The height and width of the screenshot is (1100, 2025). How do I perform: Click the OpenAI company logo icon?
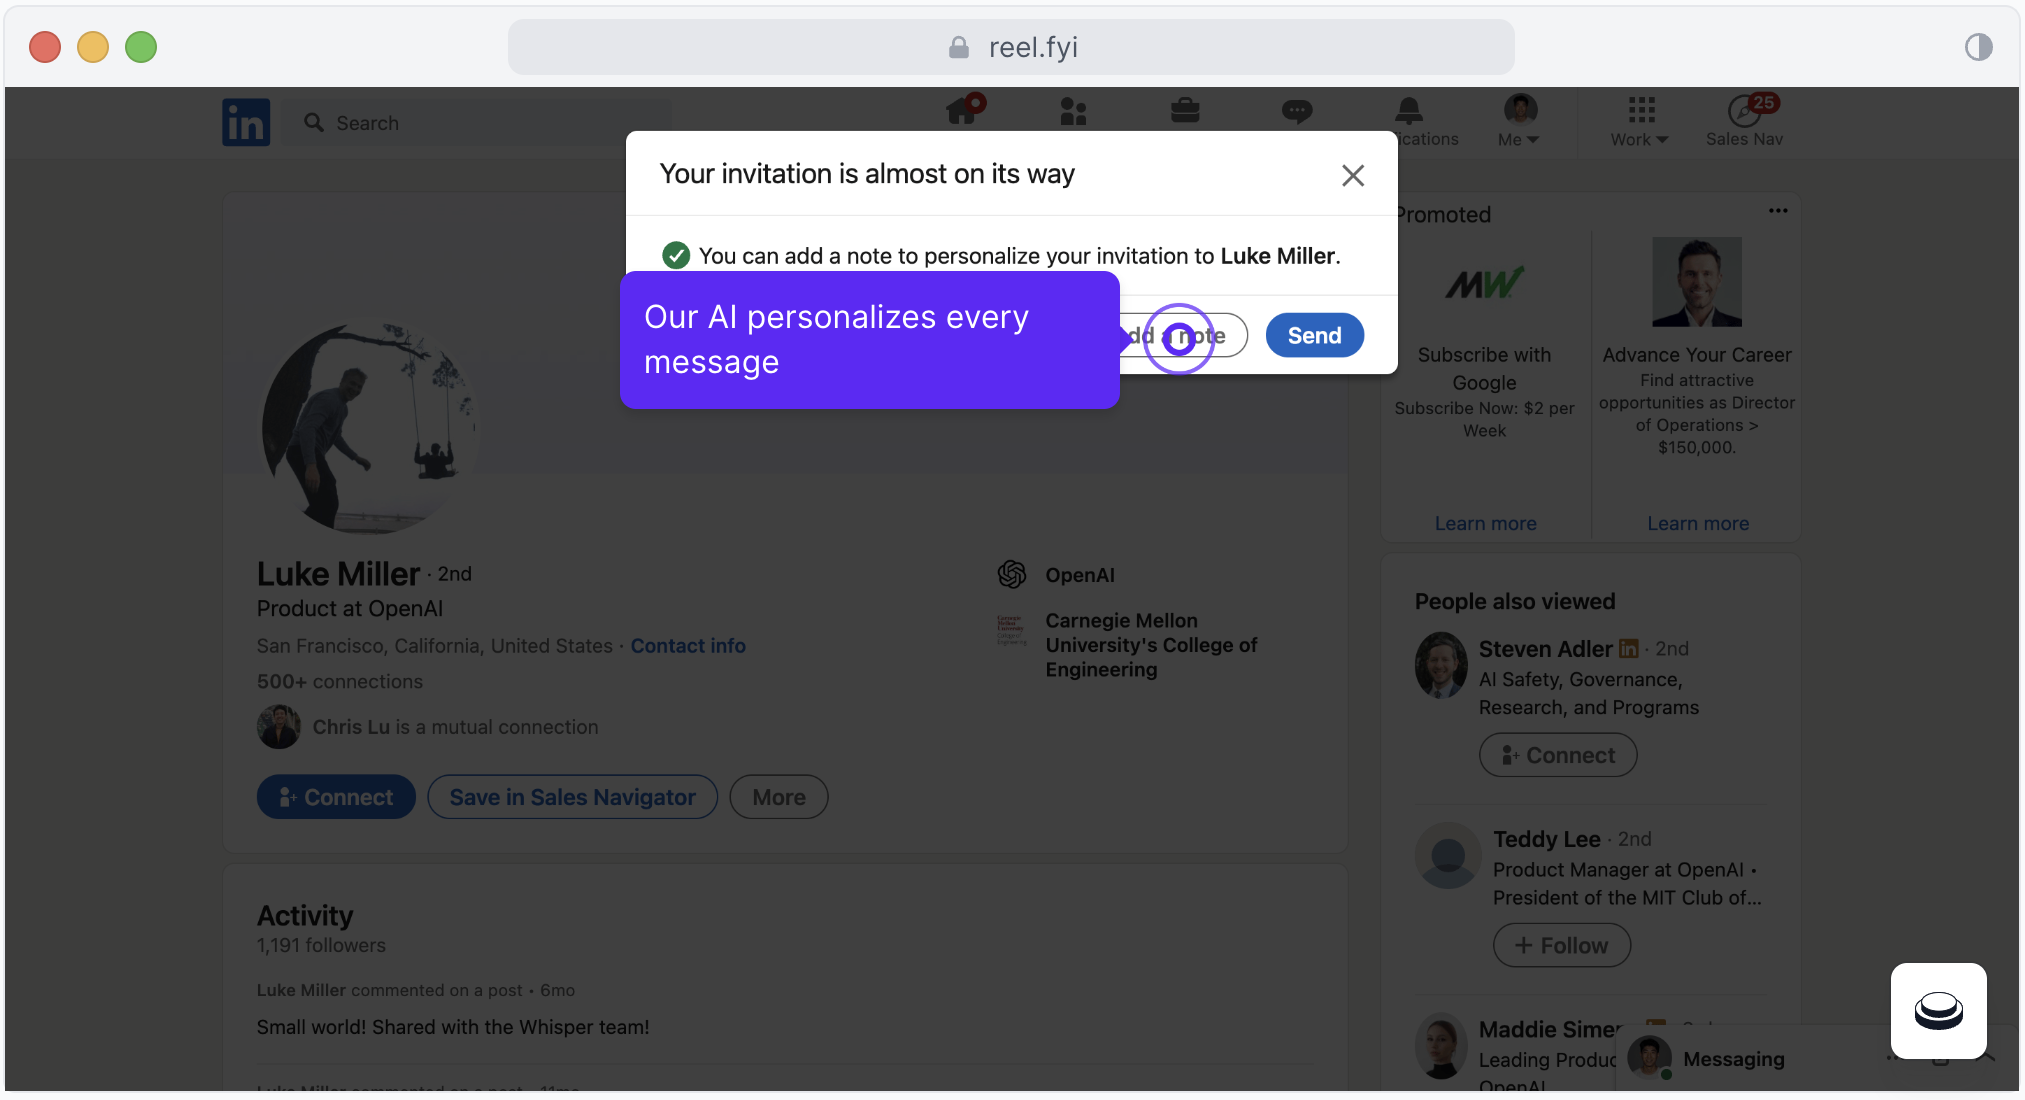coord(1012,575)
